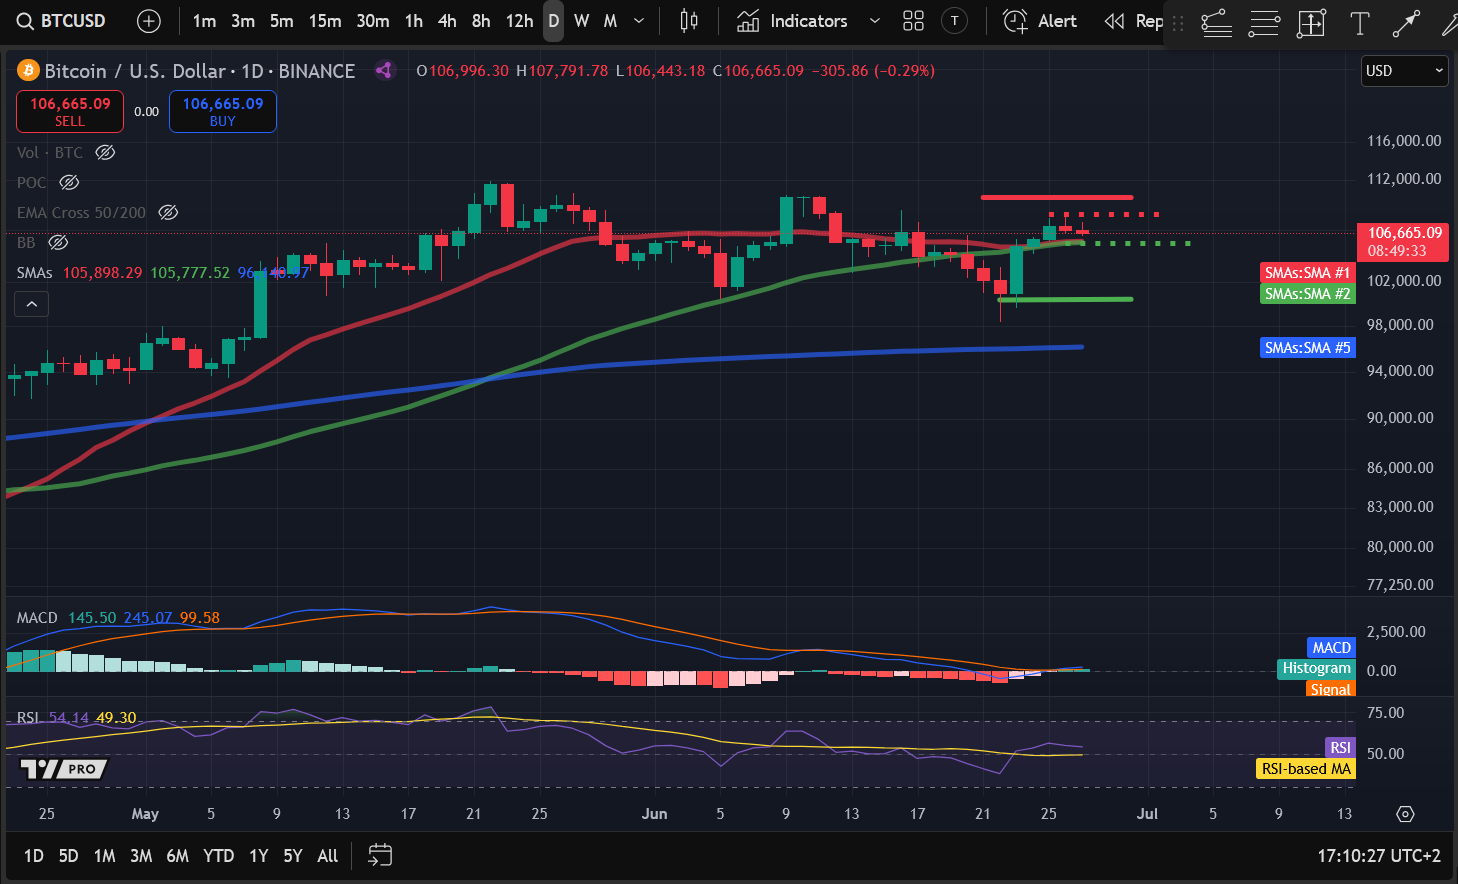Image resolution: width=1458 pixels, height=884 pixels.
Task: Click the circled T template icon
Action: 955,21
